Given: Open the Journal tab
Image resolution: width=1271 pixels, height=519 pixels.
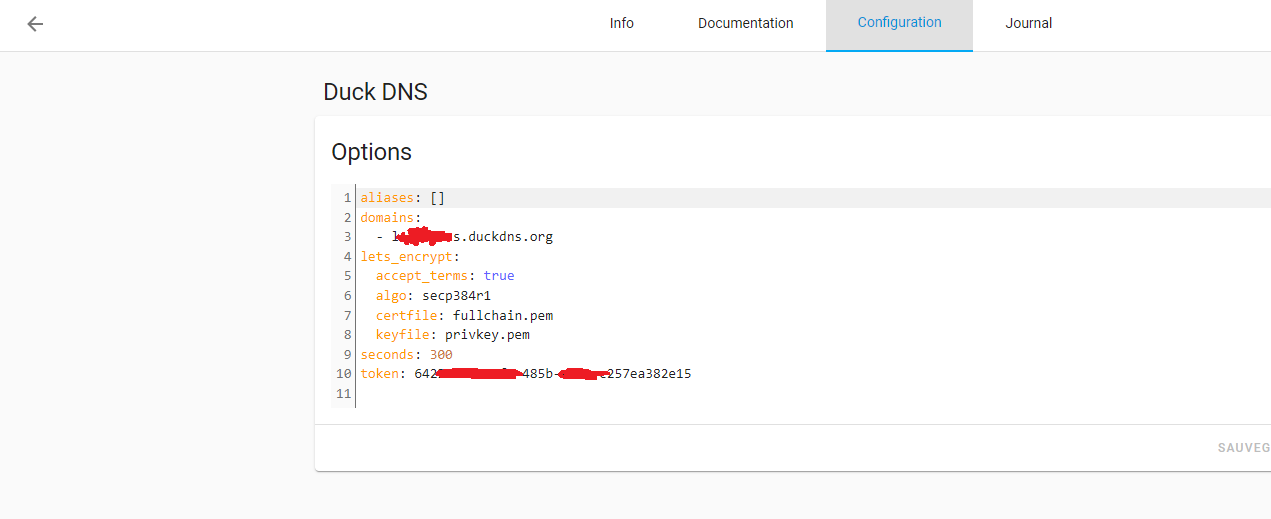Looking at the screenshot, I should click(1029, 23).
